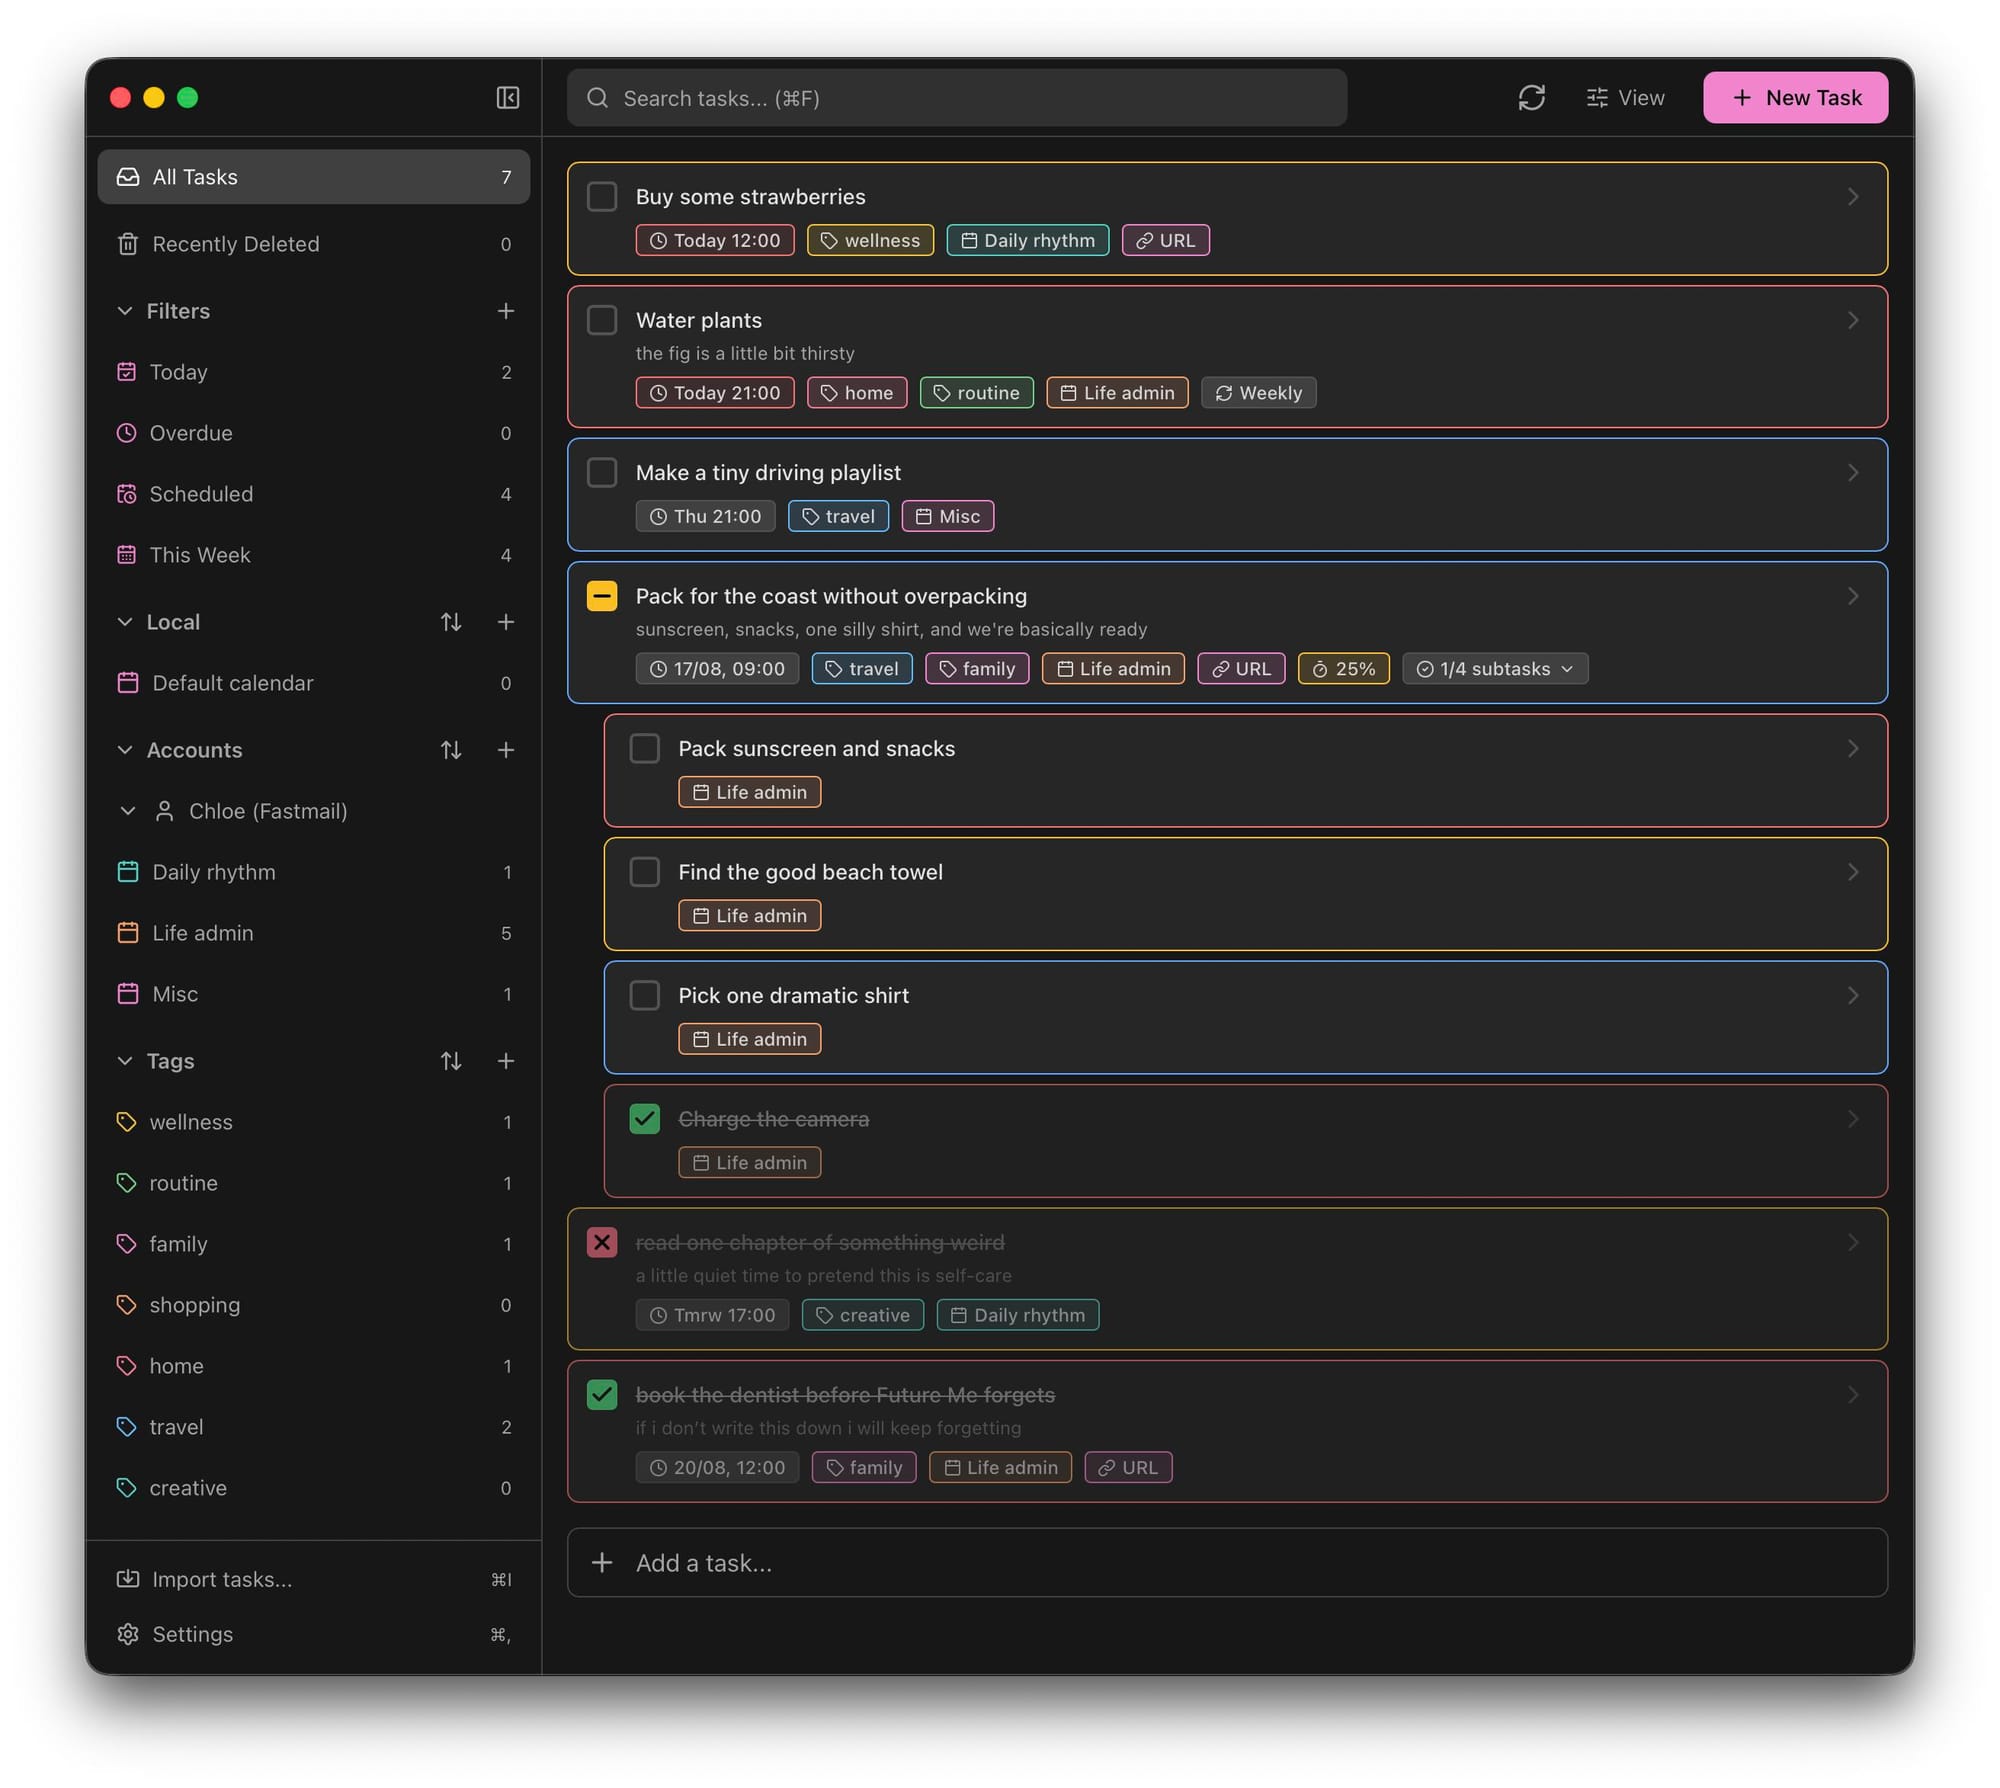Click the Import tasks icon
The height and width of the screenshot is (1788, 2000).
[127, 1579]
